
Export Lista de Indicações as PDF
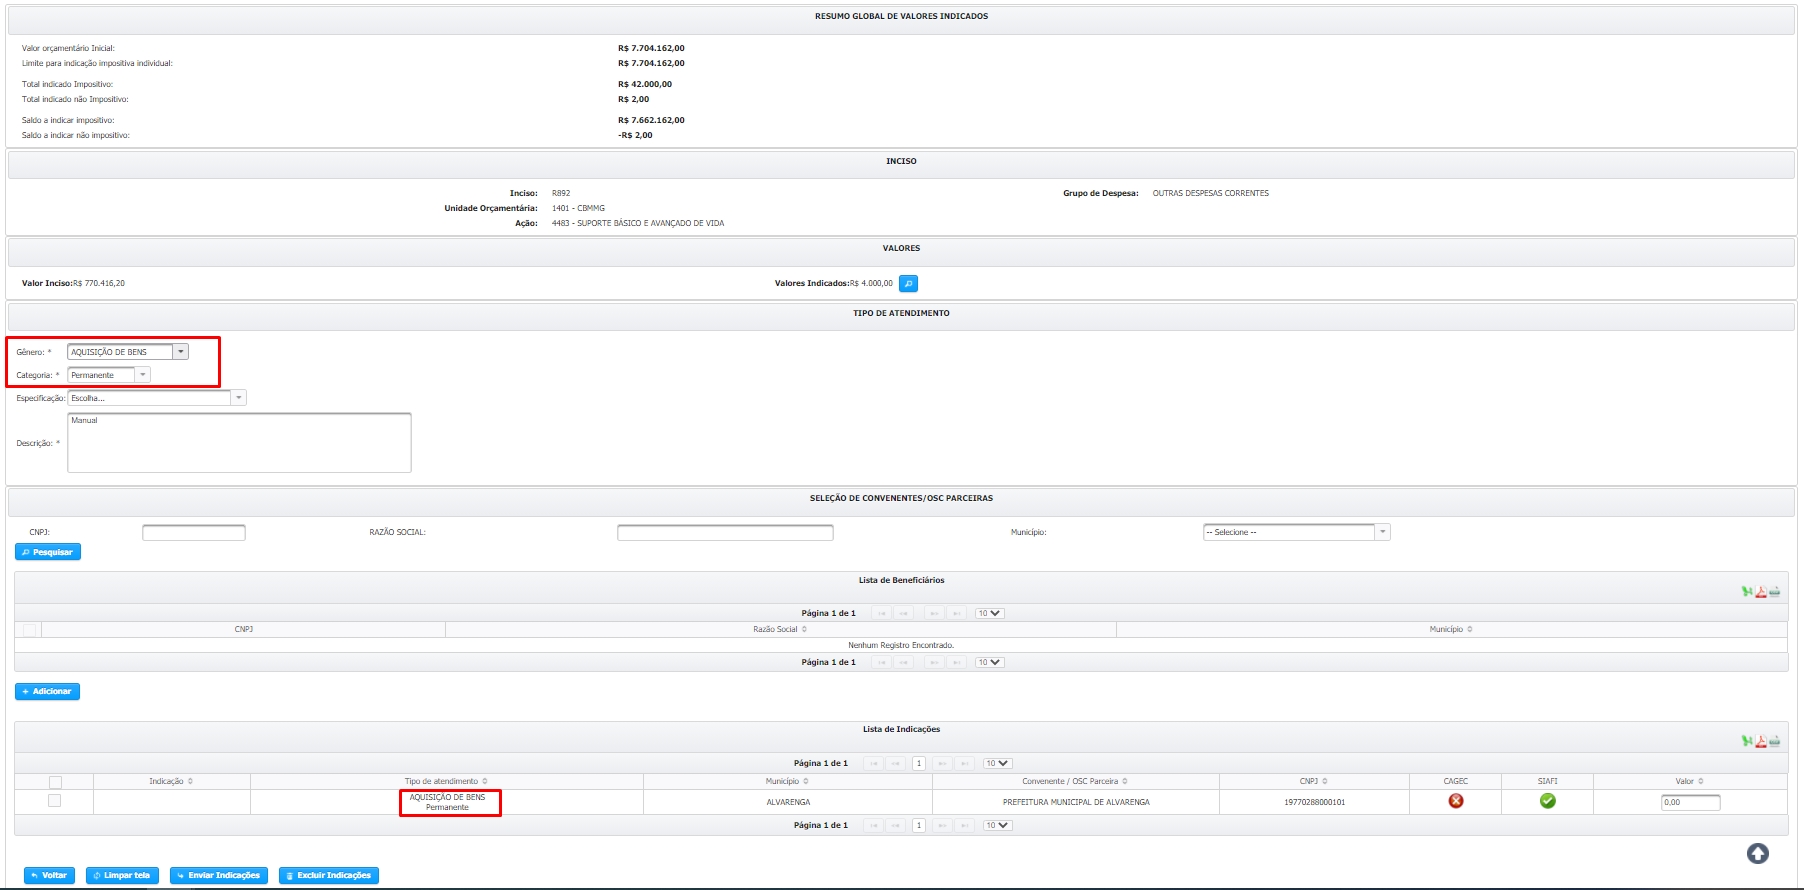tap(1761, 741)
